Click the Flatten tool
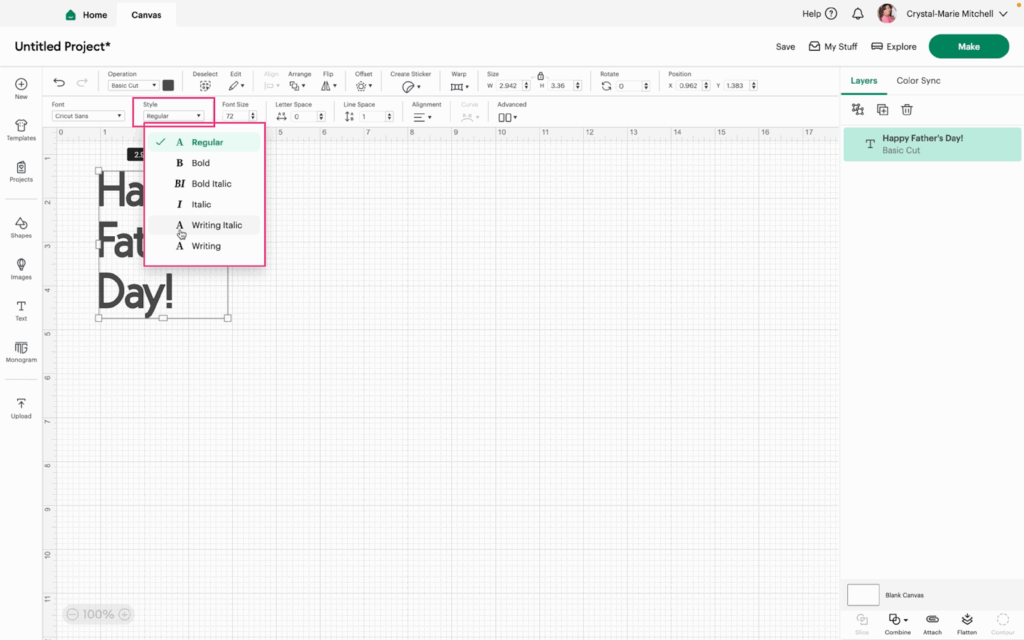This screenshot has height=640, width=1024. pos(967,623)
